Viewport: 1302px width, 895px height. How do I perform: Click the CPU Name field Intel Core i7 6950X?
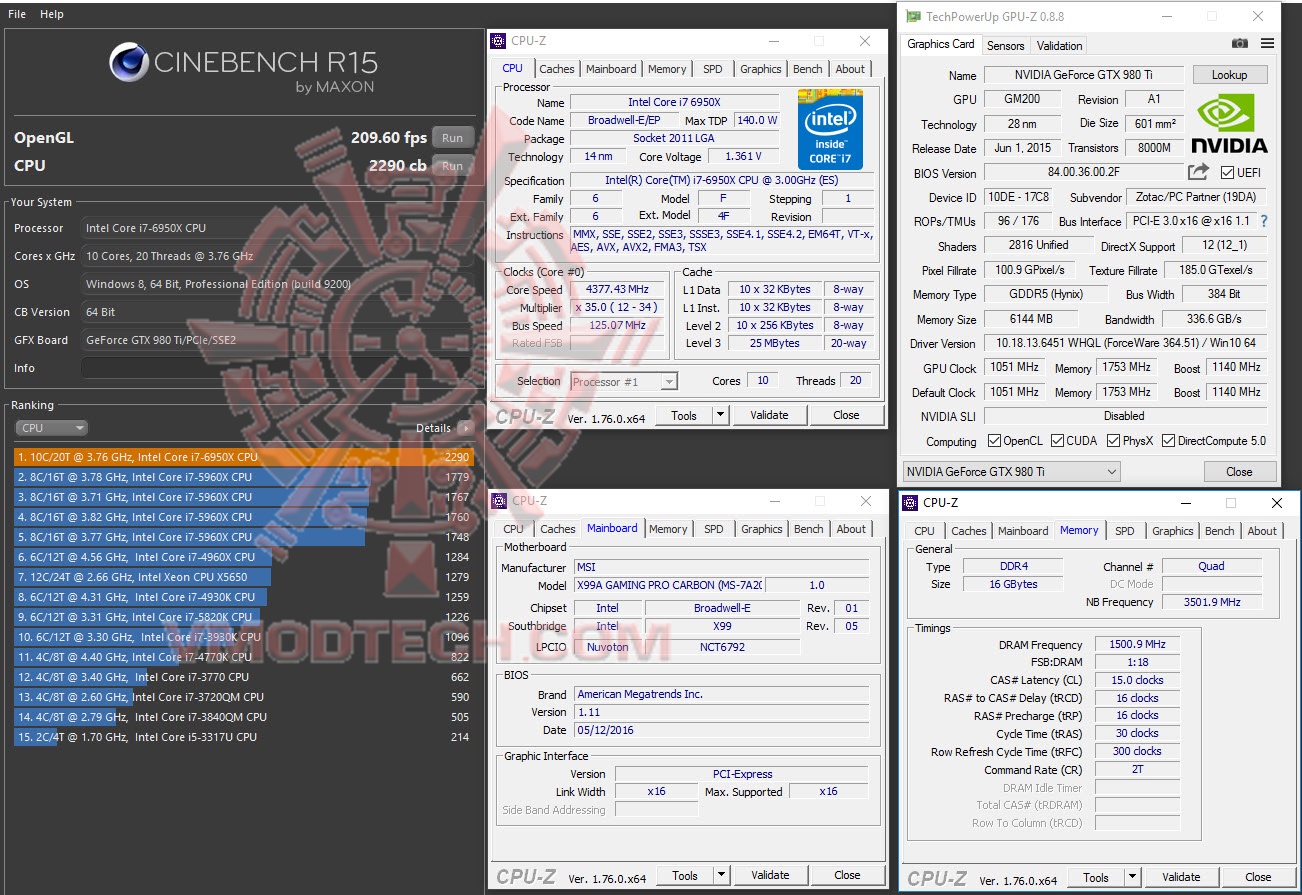[x=674, y=102]
